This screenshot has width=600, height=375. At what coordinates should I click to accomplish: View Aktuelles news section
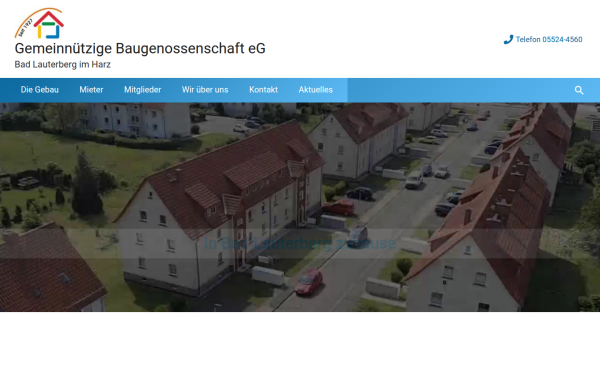316,90
